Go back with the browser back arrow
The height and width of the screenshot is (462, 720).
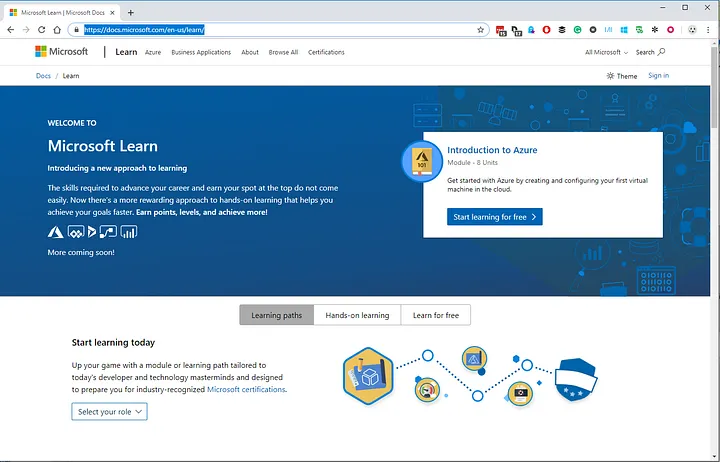click(x=11, y=30)
